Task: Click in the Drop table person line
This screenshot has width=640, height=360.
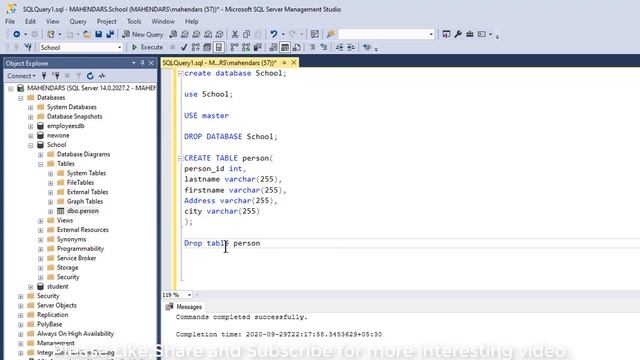Action: pyautogui.click(x=222, y=243)
